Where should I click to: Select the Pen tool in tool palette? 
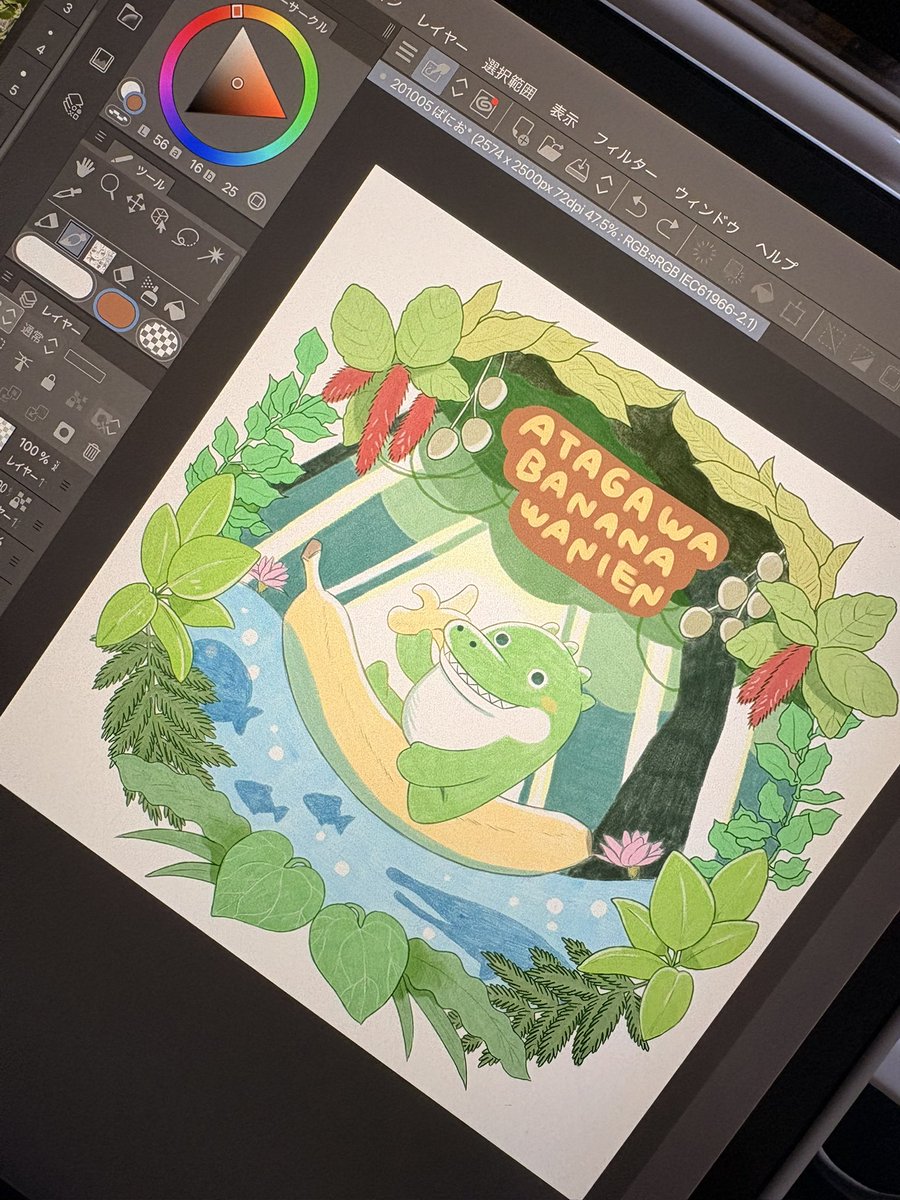tap(47, 220)
